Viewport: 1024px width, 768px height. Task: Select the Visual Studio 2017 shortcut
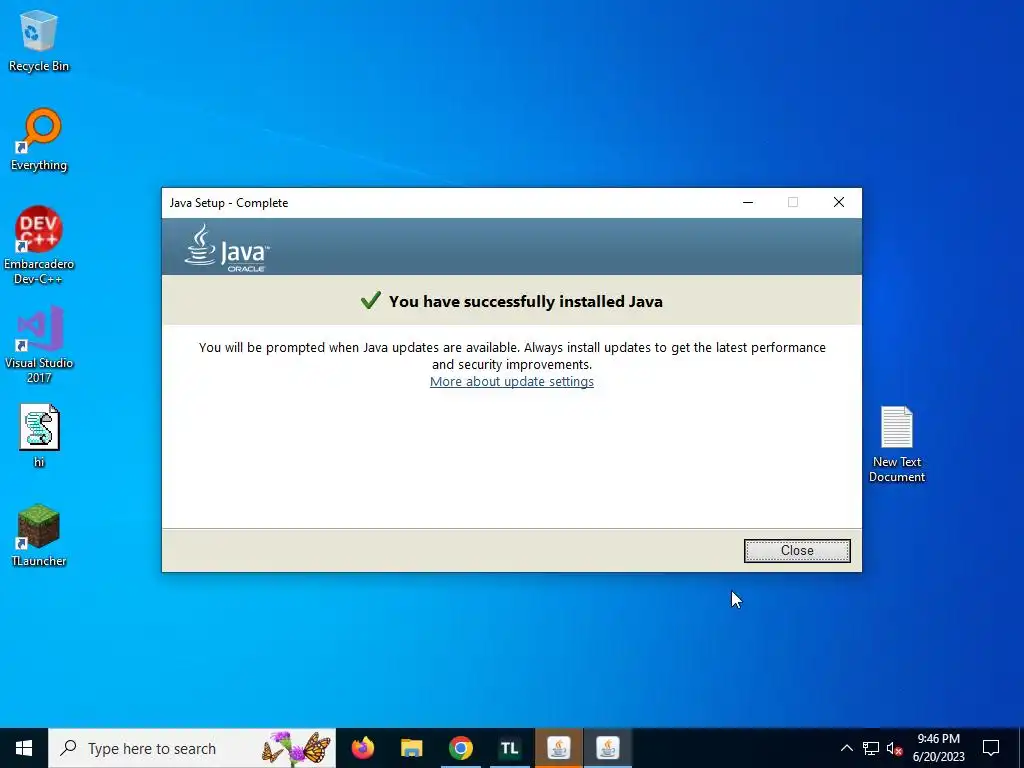point(39,344)
